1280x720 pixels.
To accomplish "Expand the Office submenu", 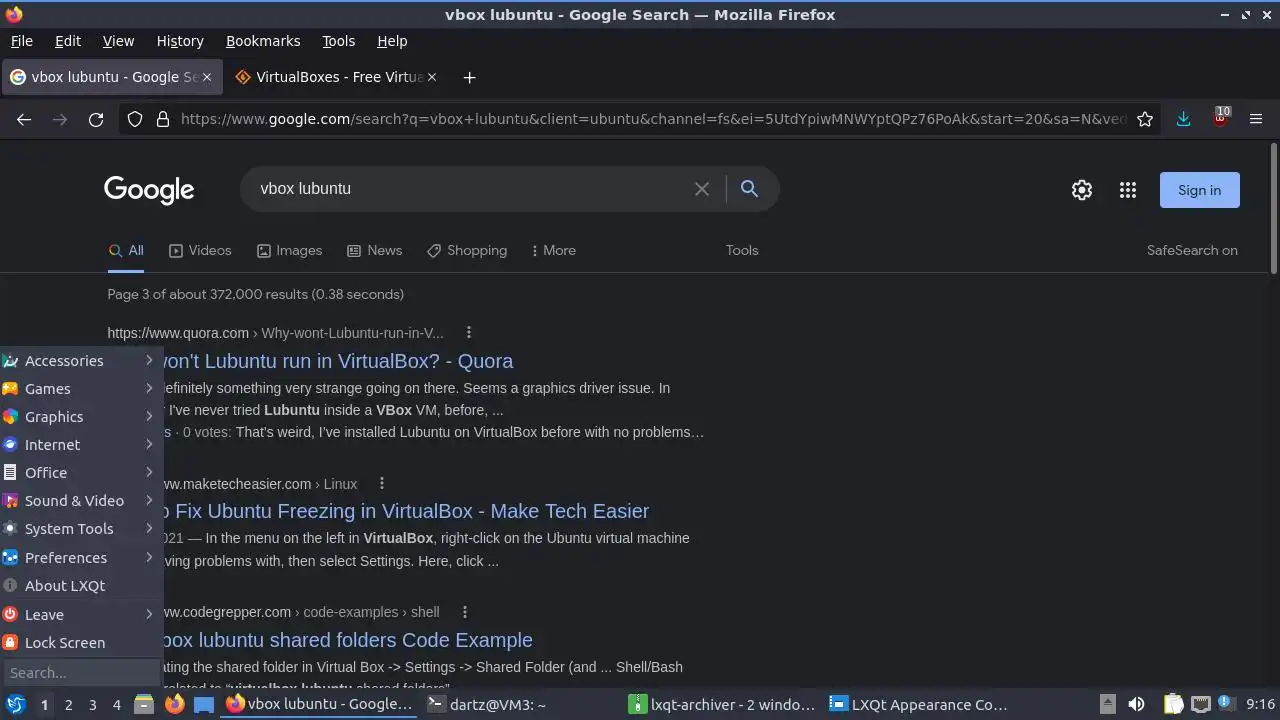I will pyautogui.click(x=80, y=473).
